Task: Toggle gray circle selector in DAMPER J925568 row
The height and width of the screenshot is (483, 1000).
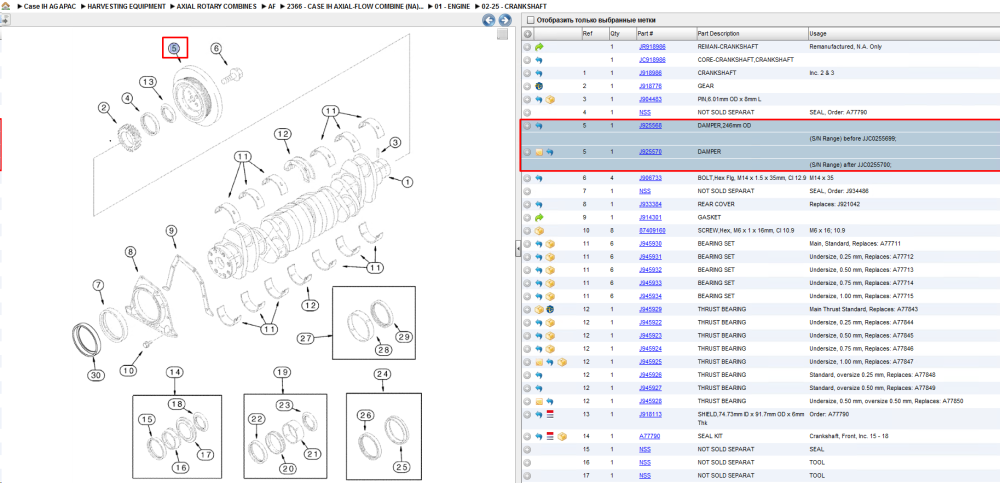Action: (x=527, y=126)
